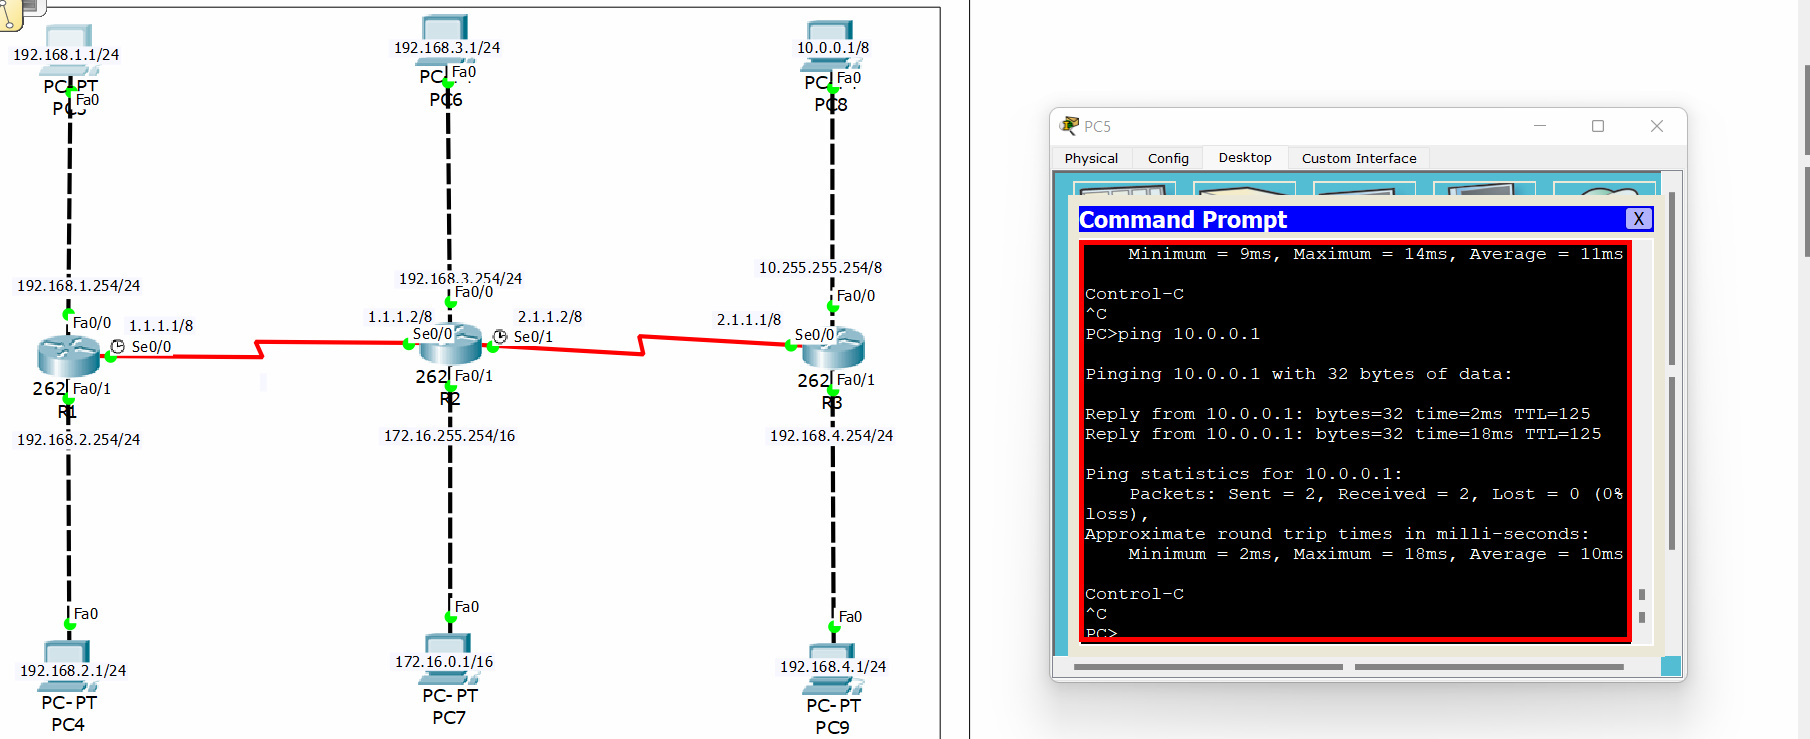Select the 192.168.4.1/24 label
1810x739 pixels.
point(833,667)
